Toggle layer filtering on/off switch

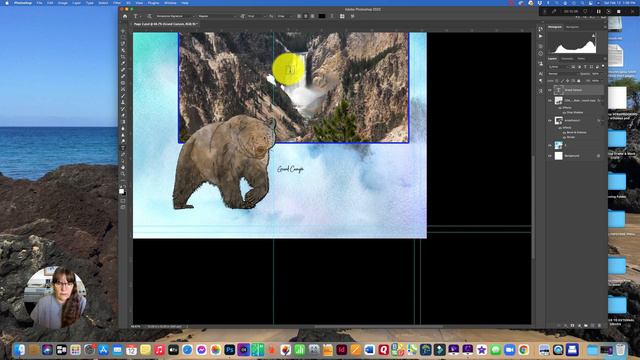coord(603,67)
